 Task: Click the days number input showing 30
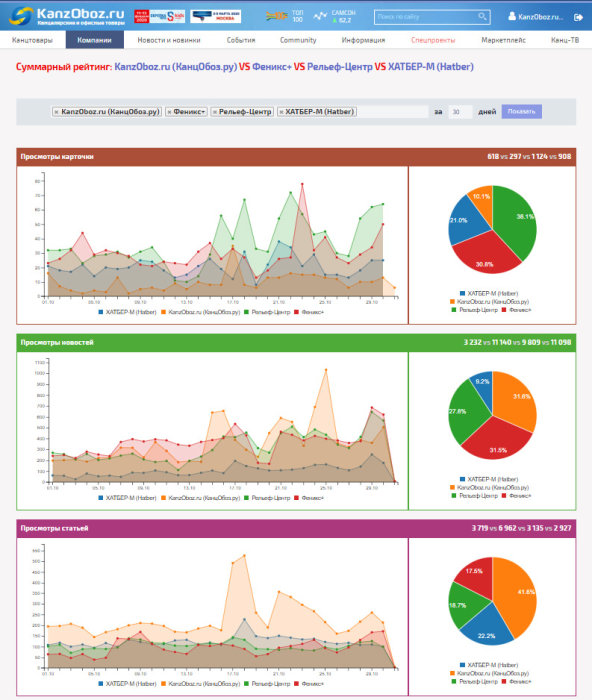coord(460,112)
